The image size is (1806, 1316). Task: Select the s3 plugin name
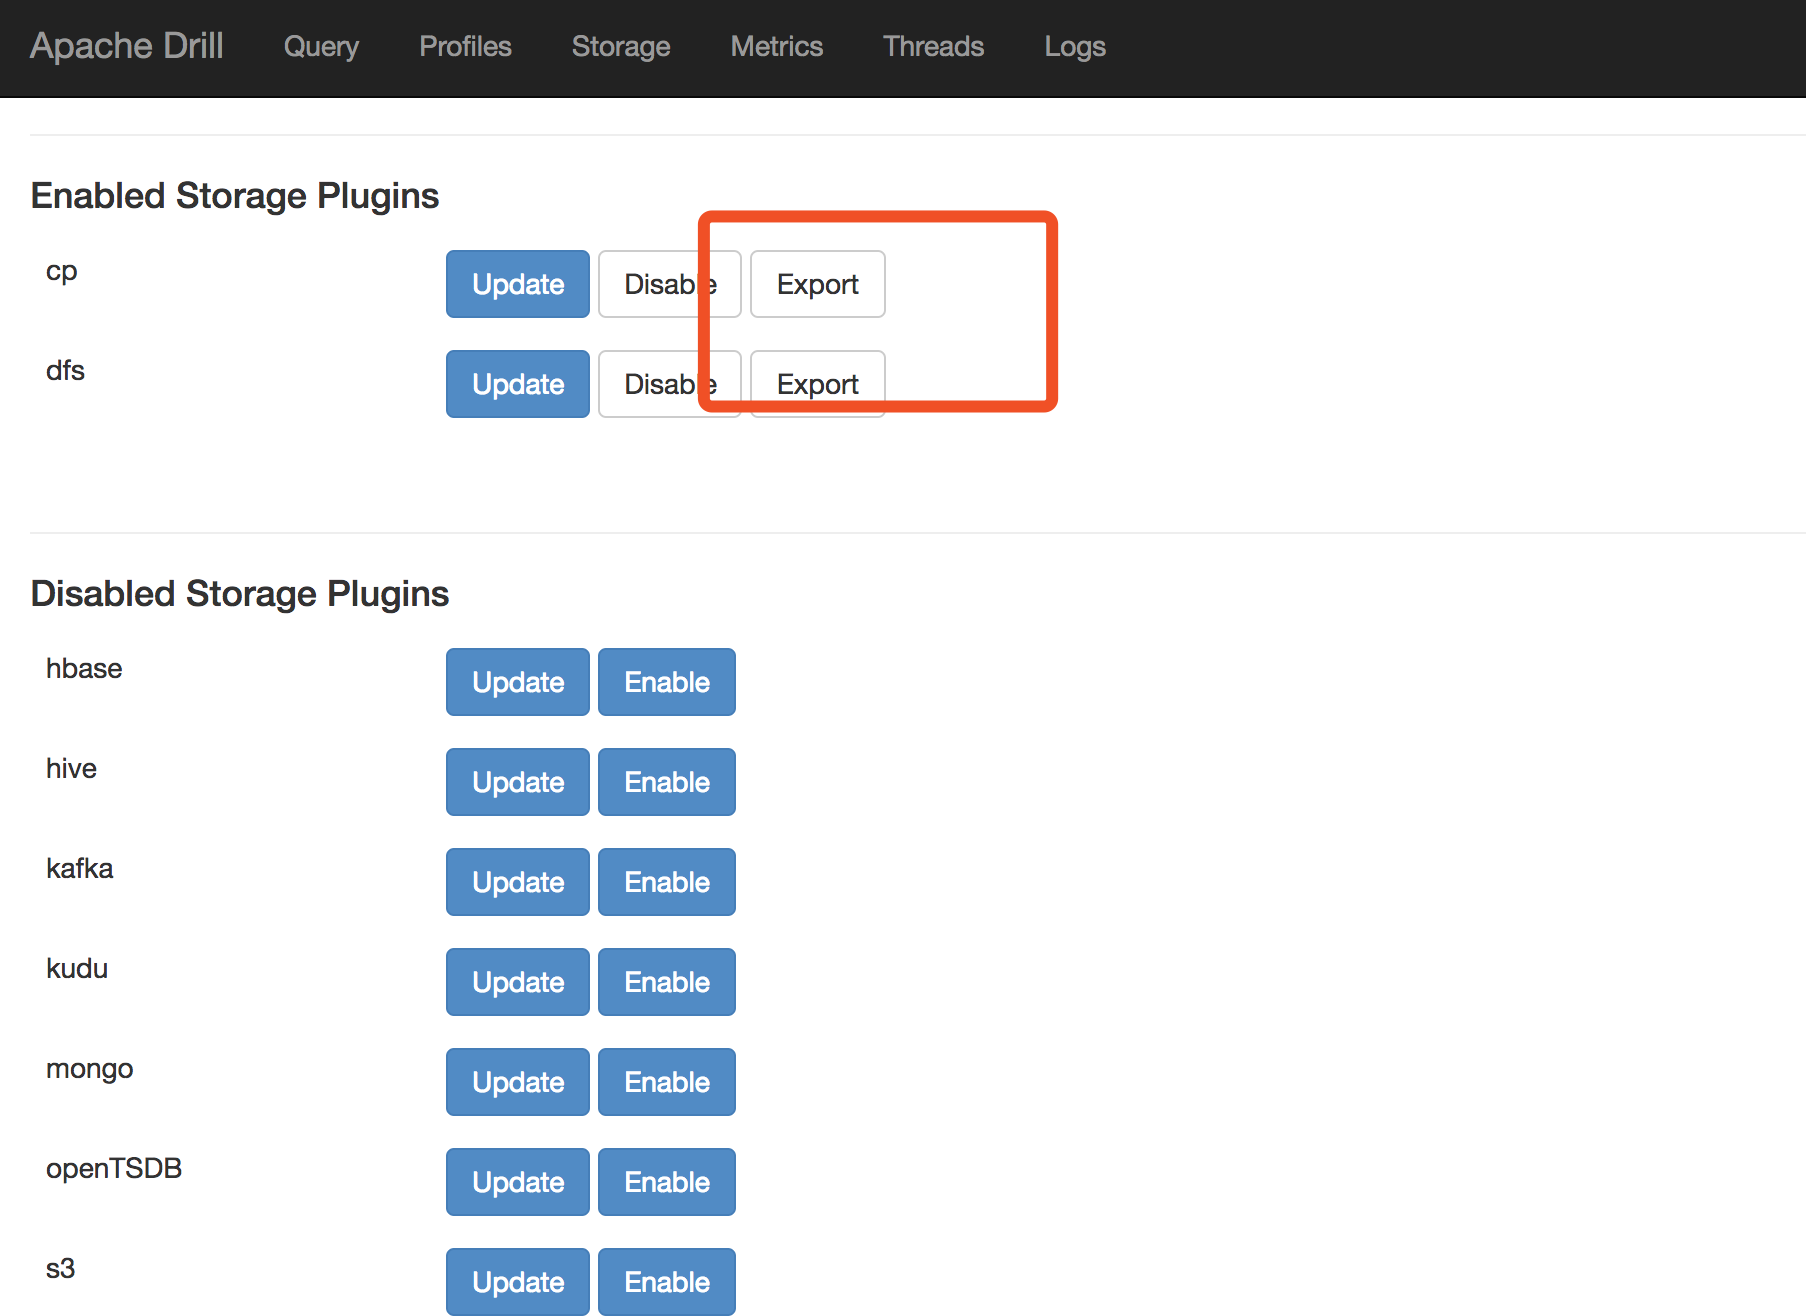(61, 1268)
